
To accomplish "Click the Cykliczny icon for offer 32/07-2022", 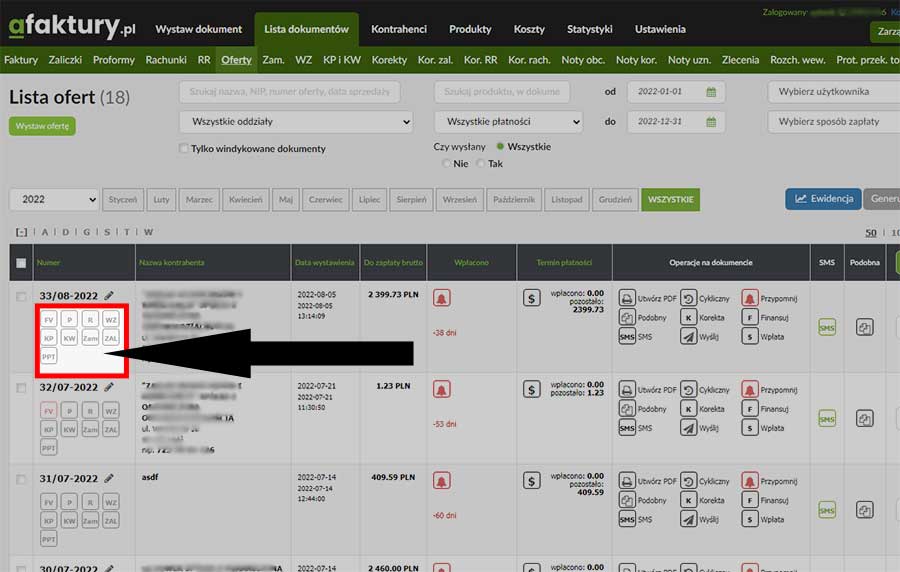I will (689, 389).
